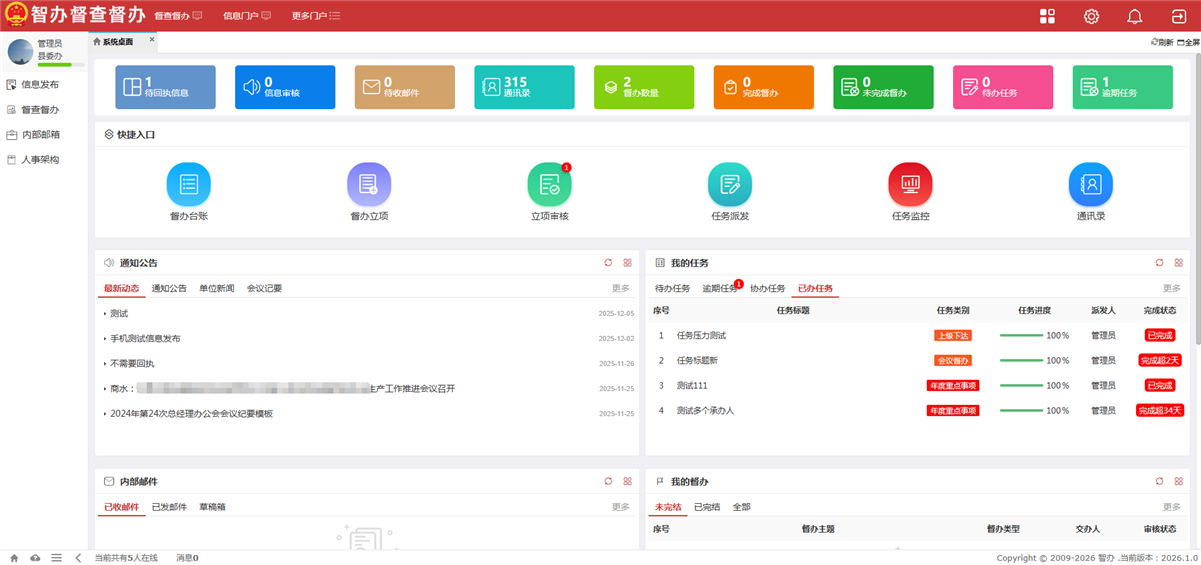Open the 任务监控 monitor icon
Image resolution: width=1201 pixels, height=565 pixels.
pyautogui.click(x=910, y=184)
